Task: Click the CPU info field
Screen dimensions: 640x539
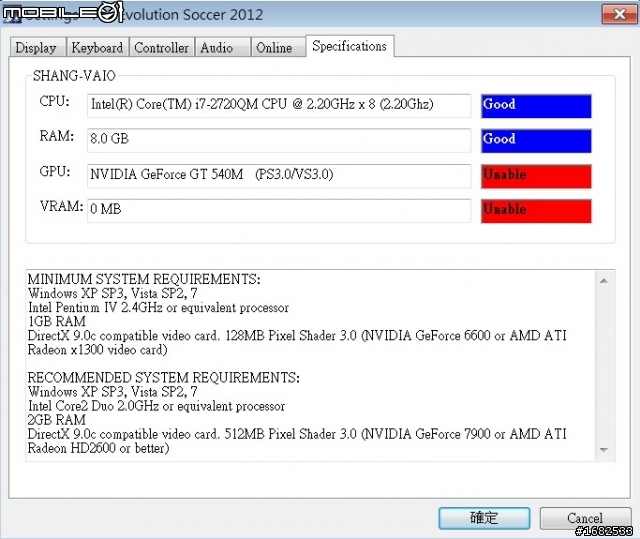Action: [279, 106]
